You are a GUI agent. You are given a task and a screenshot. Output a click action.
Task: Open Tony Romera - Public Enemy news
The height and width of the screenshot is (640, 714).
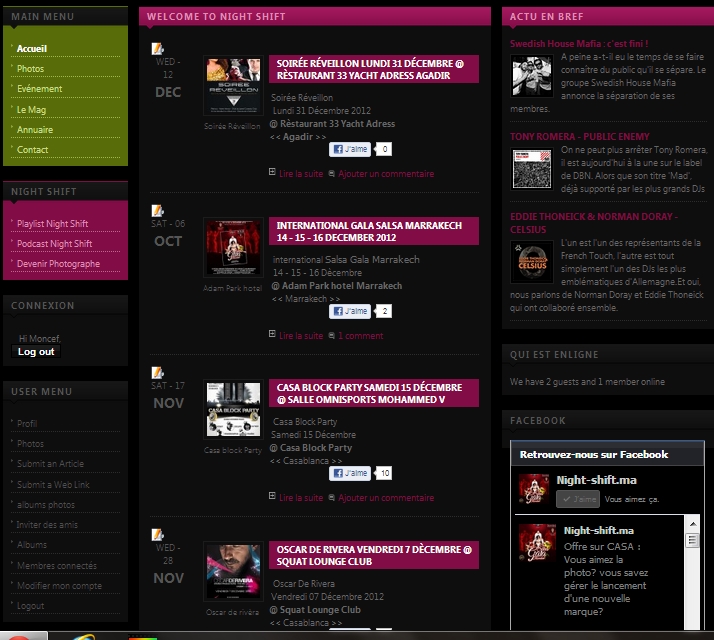pos(580,137)
